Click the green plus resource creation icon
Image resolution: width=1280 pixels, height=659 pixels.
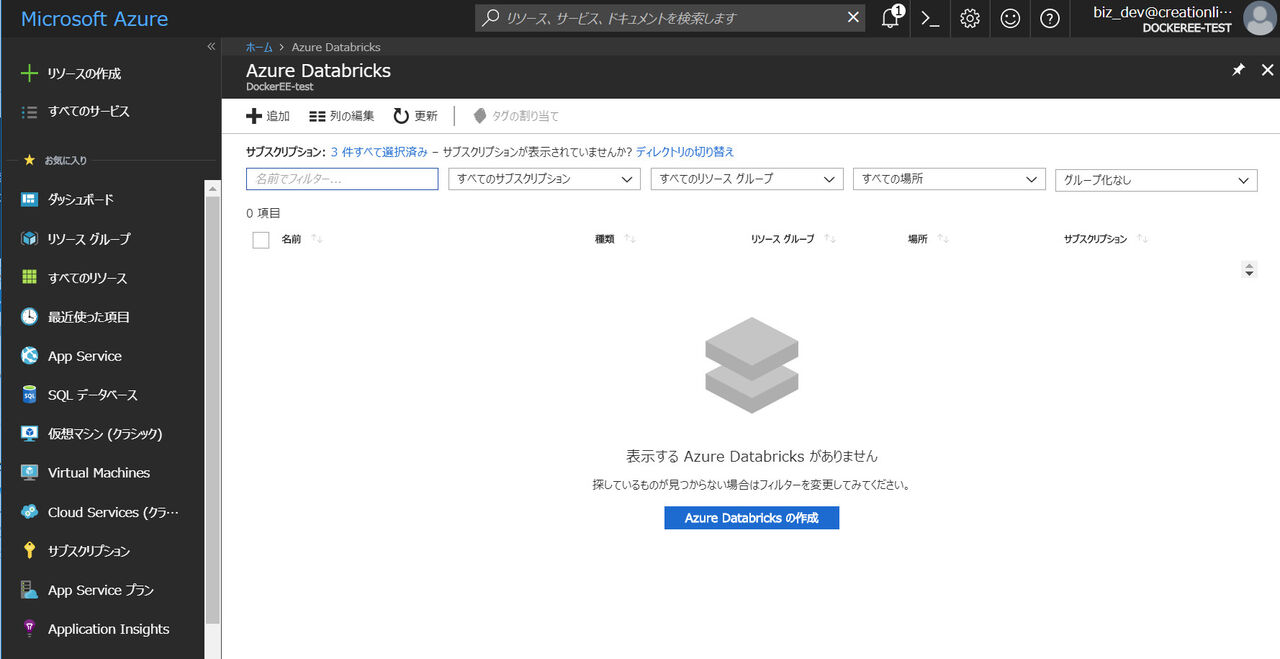point(29,73)
